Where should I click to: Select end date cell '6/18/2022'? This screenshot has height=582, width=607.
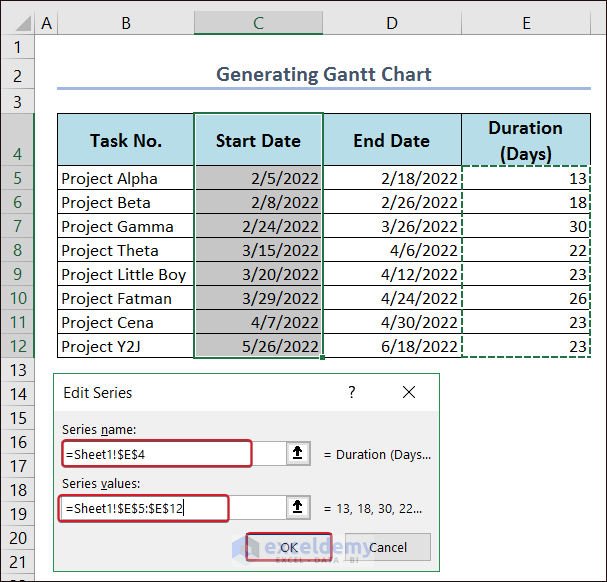[392, 346]
